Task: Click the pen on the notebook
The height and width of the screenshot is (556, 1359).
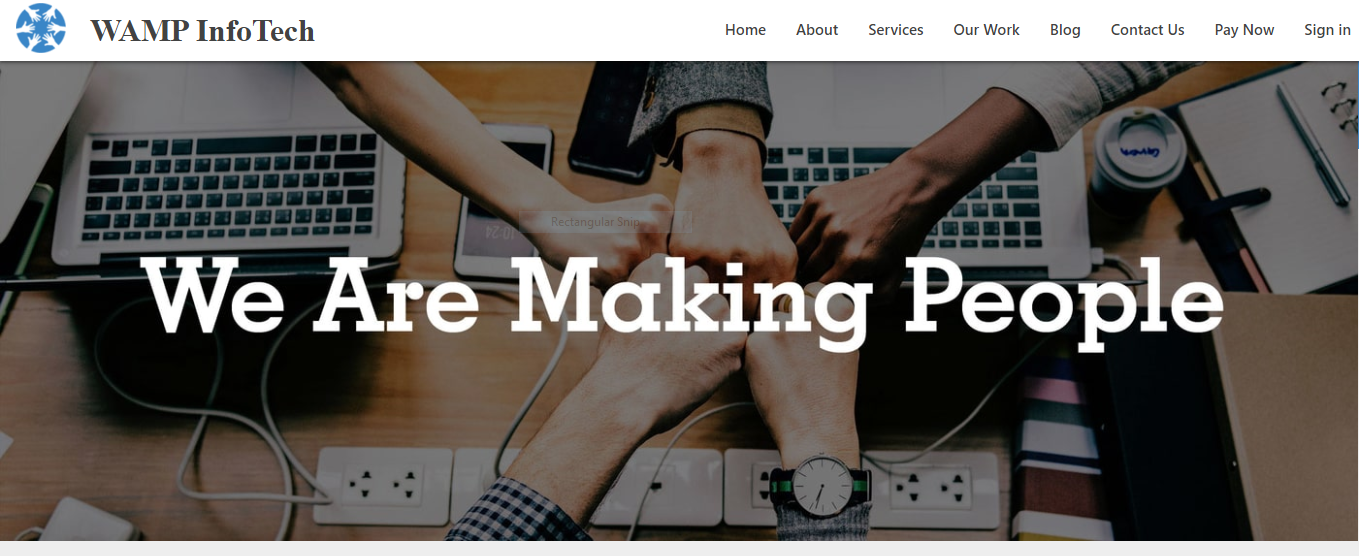Action: pos(1312,144)
